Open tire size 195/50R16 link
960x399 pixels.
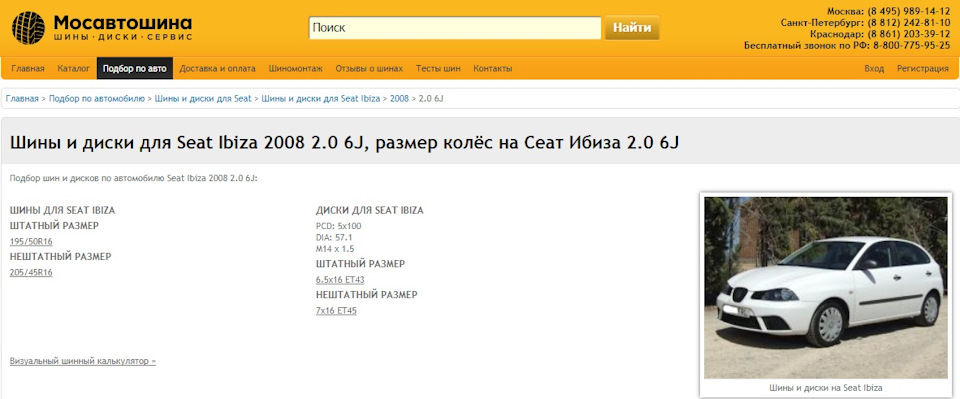tap(31, 242)
